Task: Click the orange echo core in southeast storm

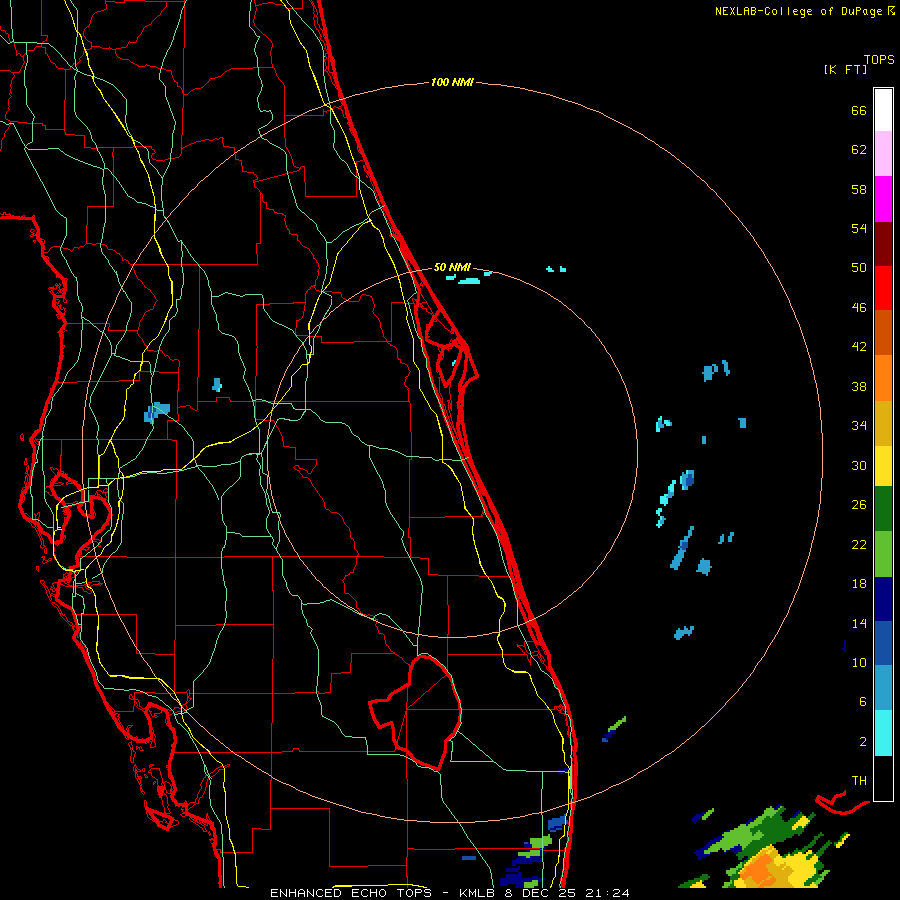Action: pyautogui.click(x=760, y=866)
